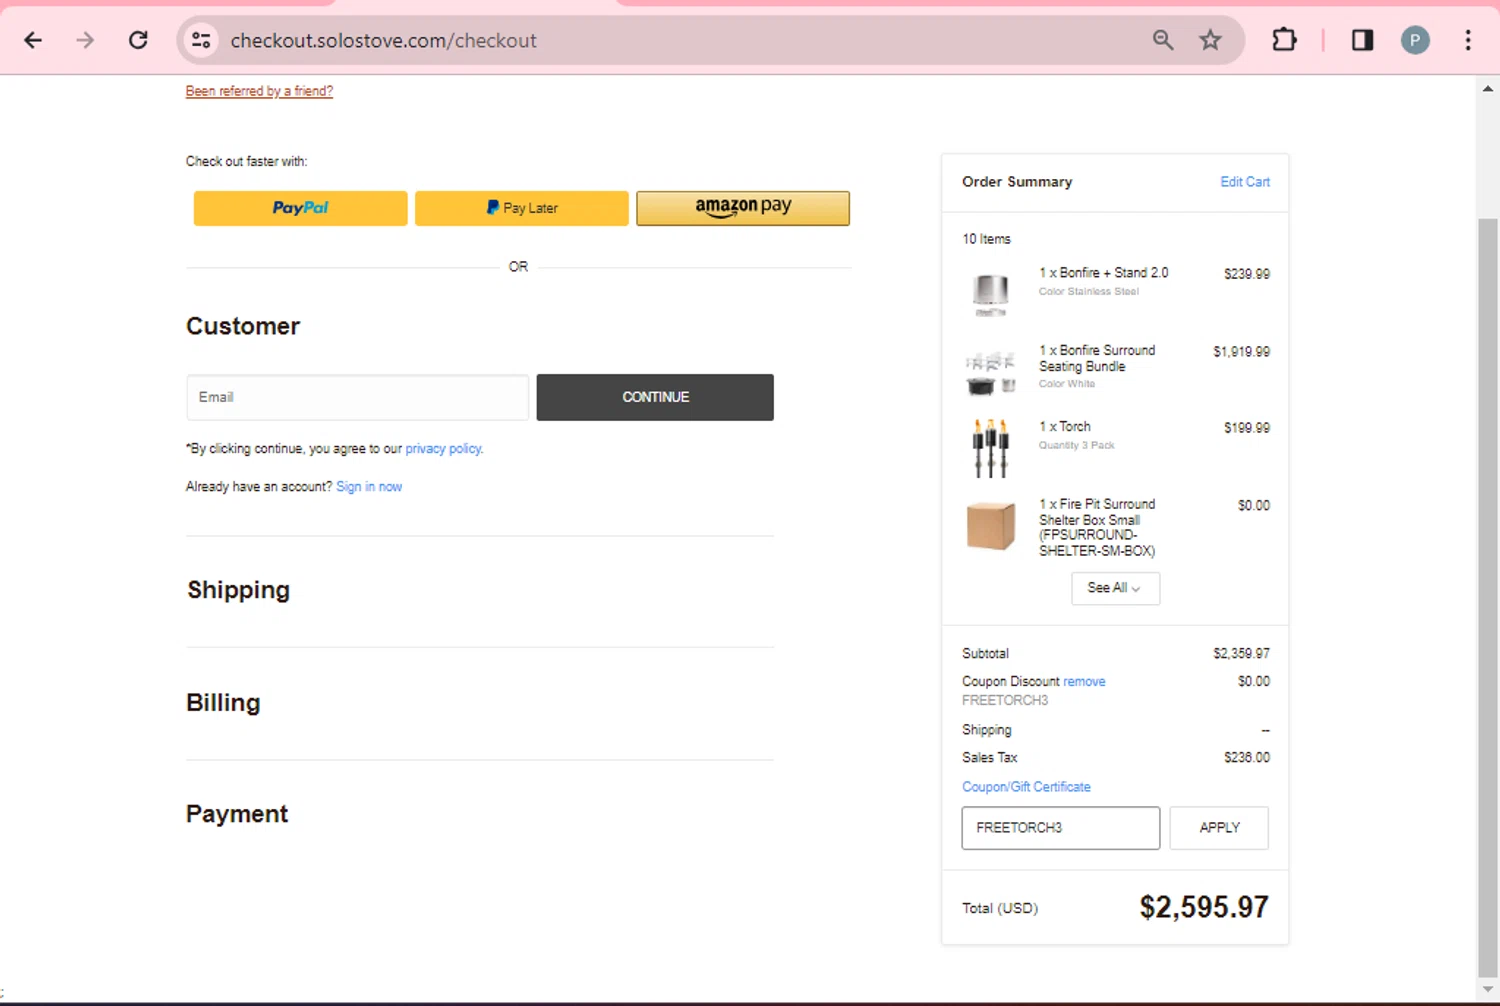Click the zoom magnifier icon
Screen dimensions: 1500x1006
tap(1162, 40)
